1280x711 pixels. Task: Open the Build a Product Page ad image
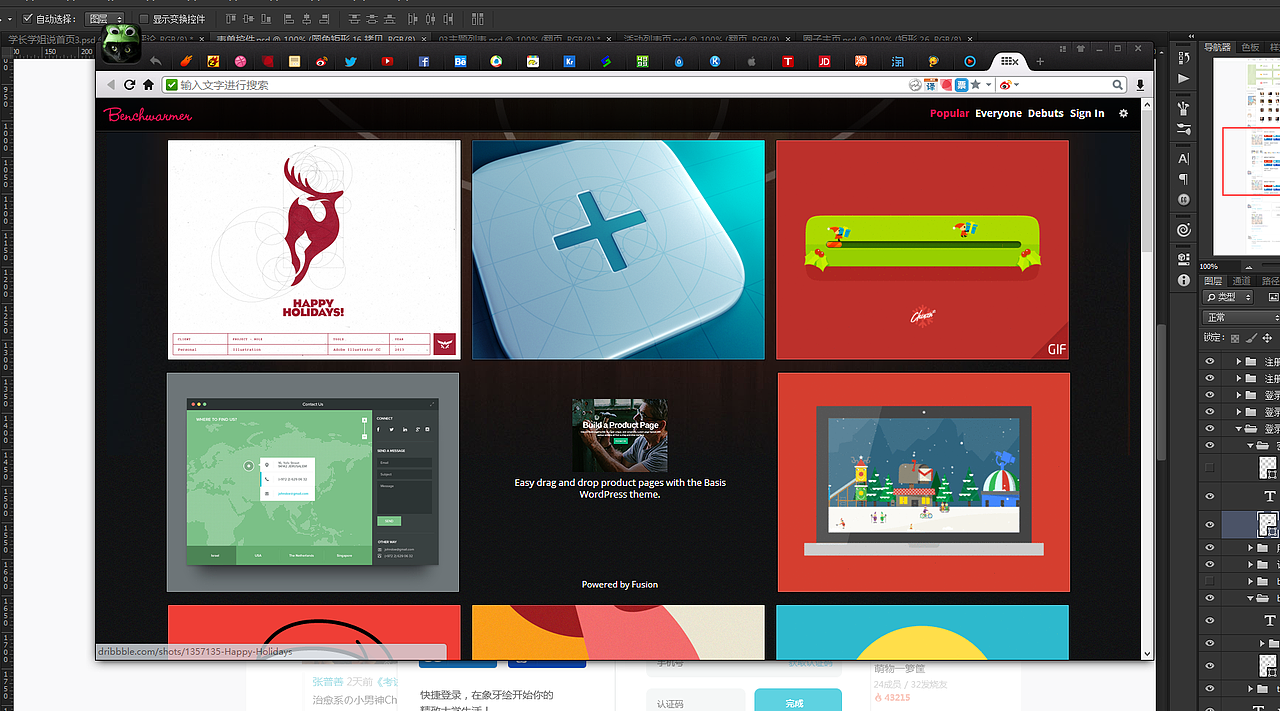(620, 435)
